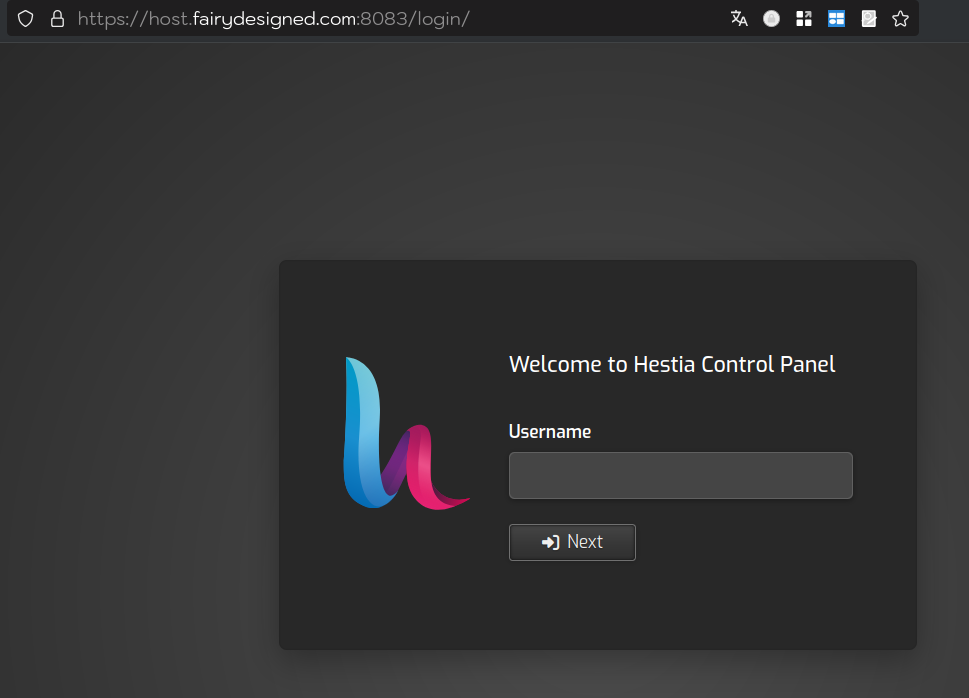Submit username with the Next button
Screen dimensions: 969x698
(x=572, y=542)
